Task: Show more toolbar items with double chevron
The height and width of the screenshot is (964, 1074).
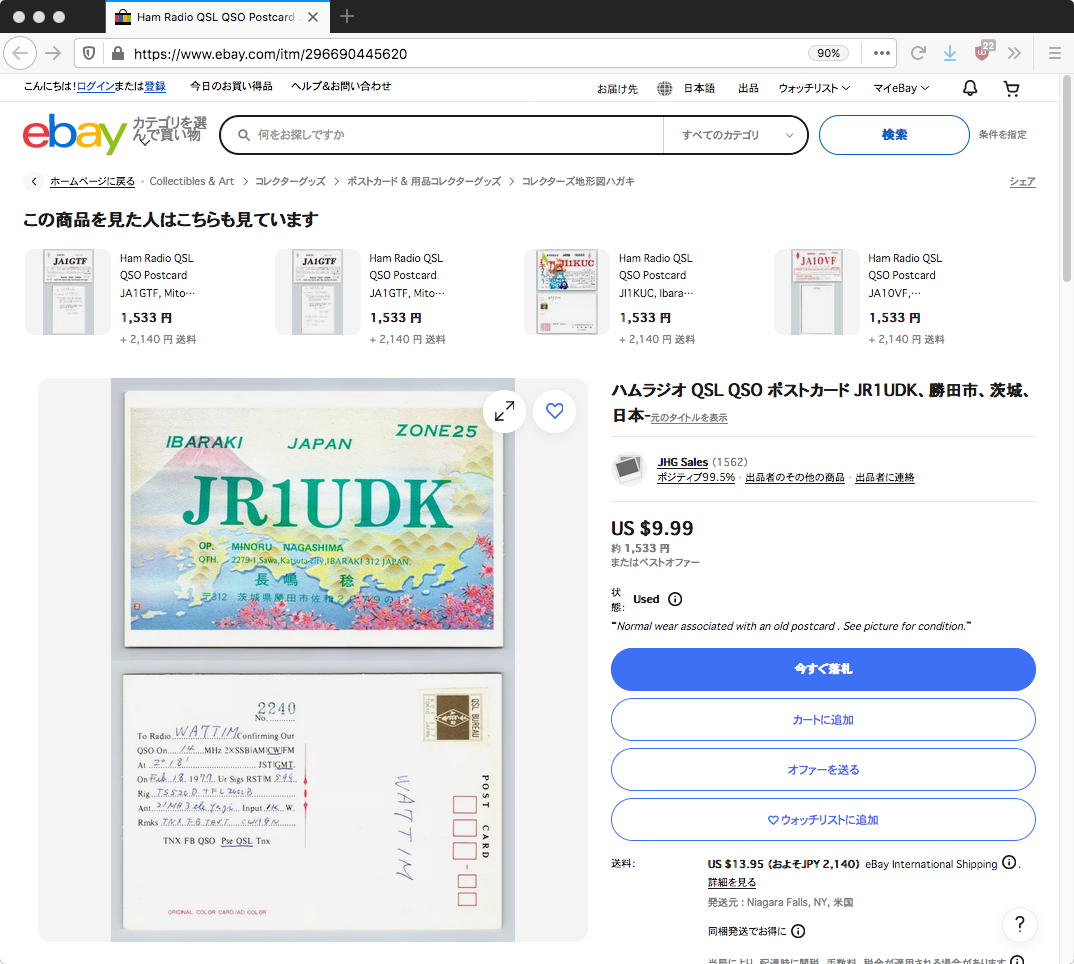Action: [1014, 53]
